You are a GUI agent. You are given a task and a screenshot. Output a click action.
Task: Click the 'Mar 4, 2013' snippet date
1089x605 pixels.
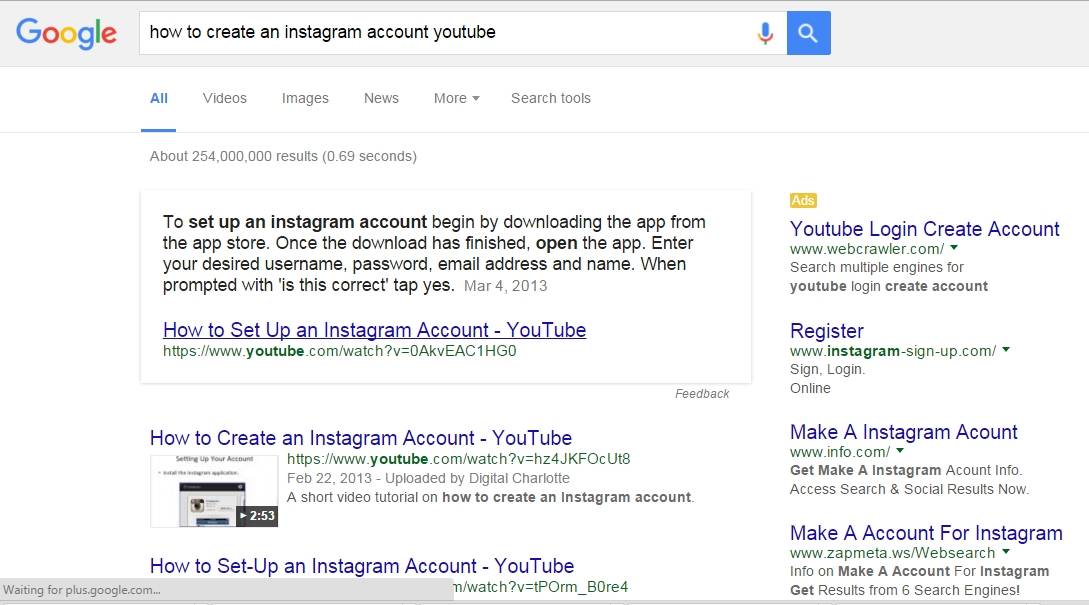tap(506, 286)
